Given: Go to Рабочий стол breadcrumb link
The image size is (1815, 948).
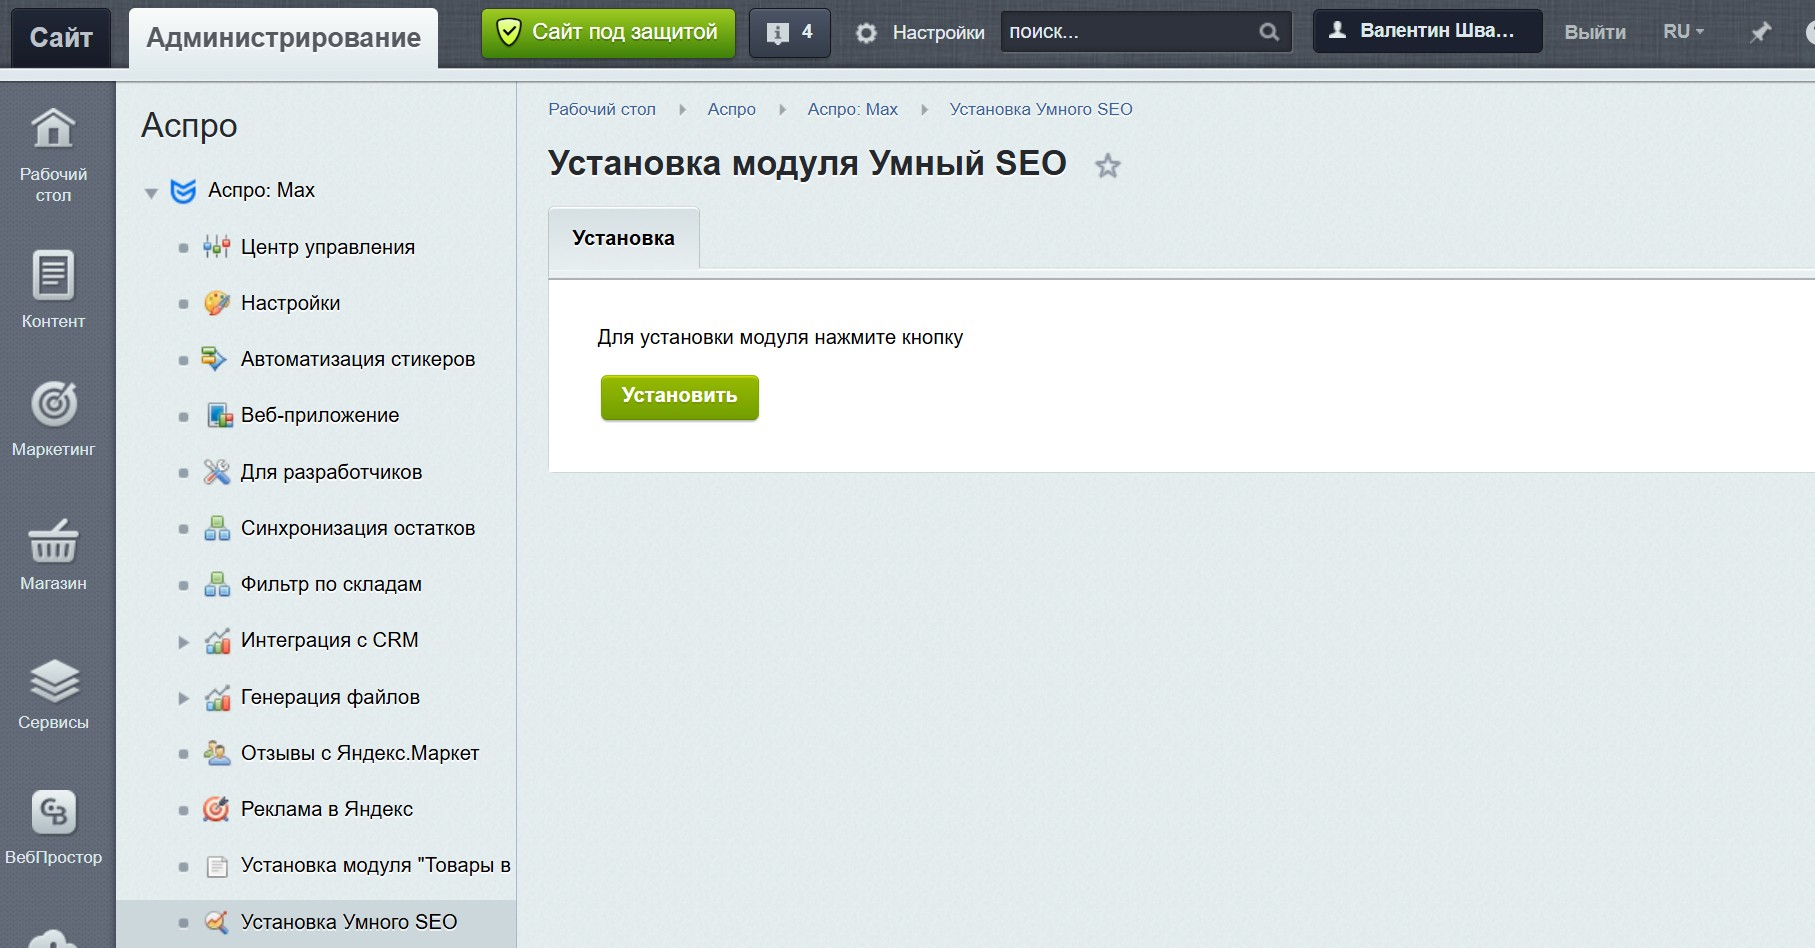Looking at the screenshot, I should pyautogui.click(x=602, y=109).
